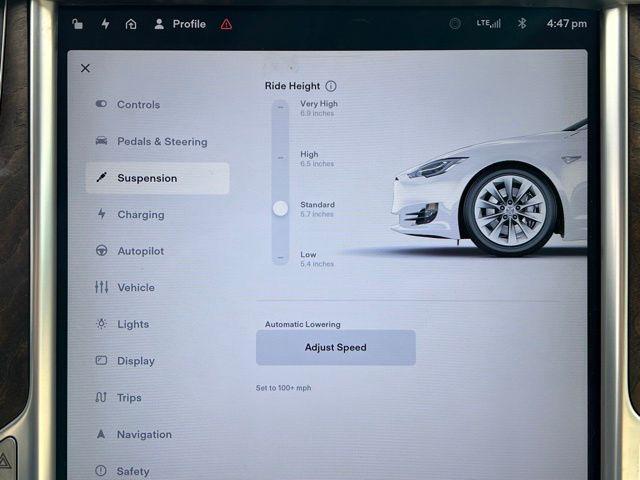Close the settings panel with X
Viewport: 640px width, 480px height.
pyautogui.click(x=85, y=68)
